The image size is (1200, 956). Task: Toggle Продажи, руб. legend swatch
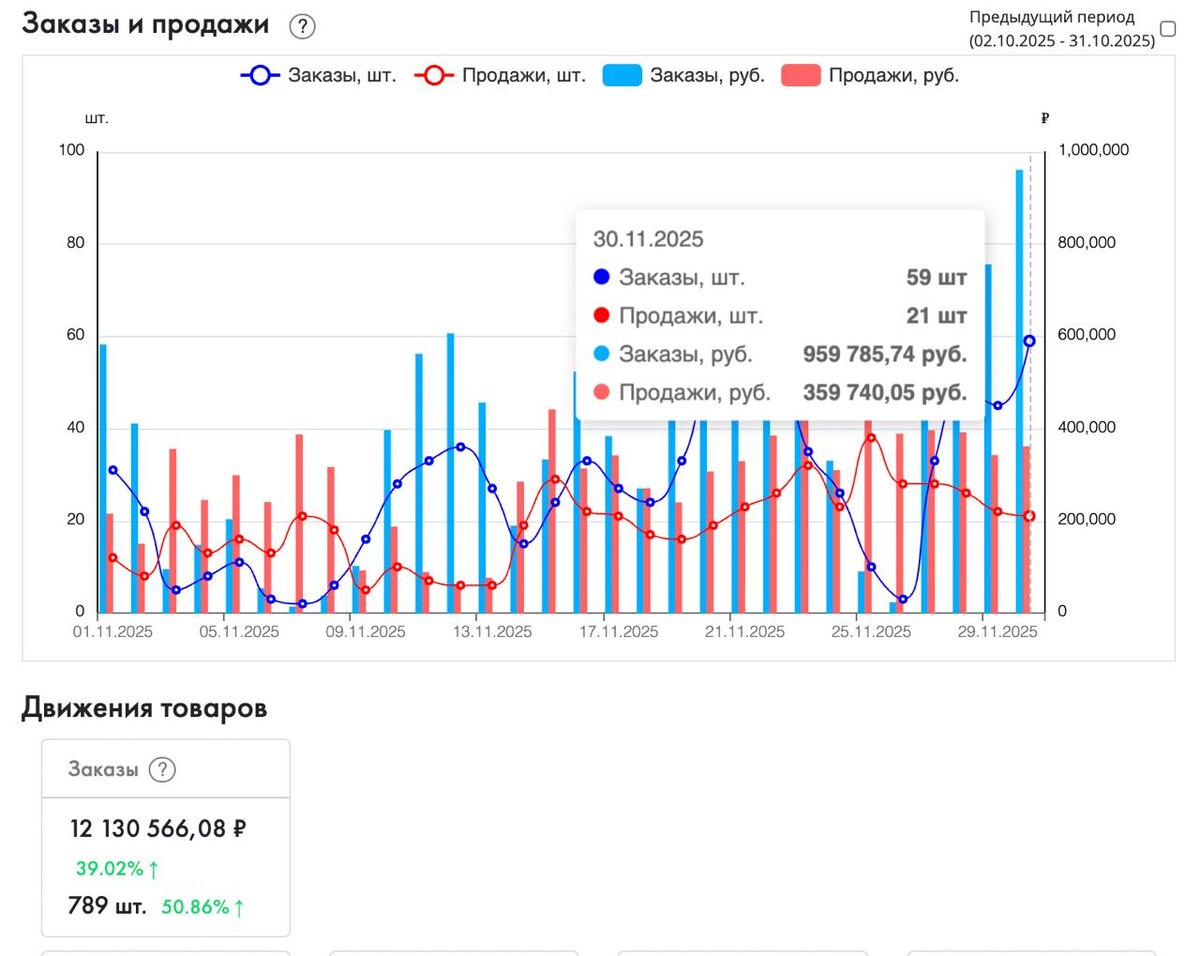(x=800, y=75)
